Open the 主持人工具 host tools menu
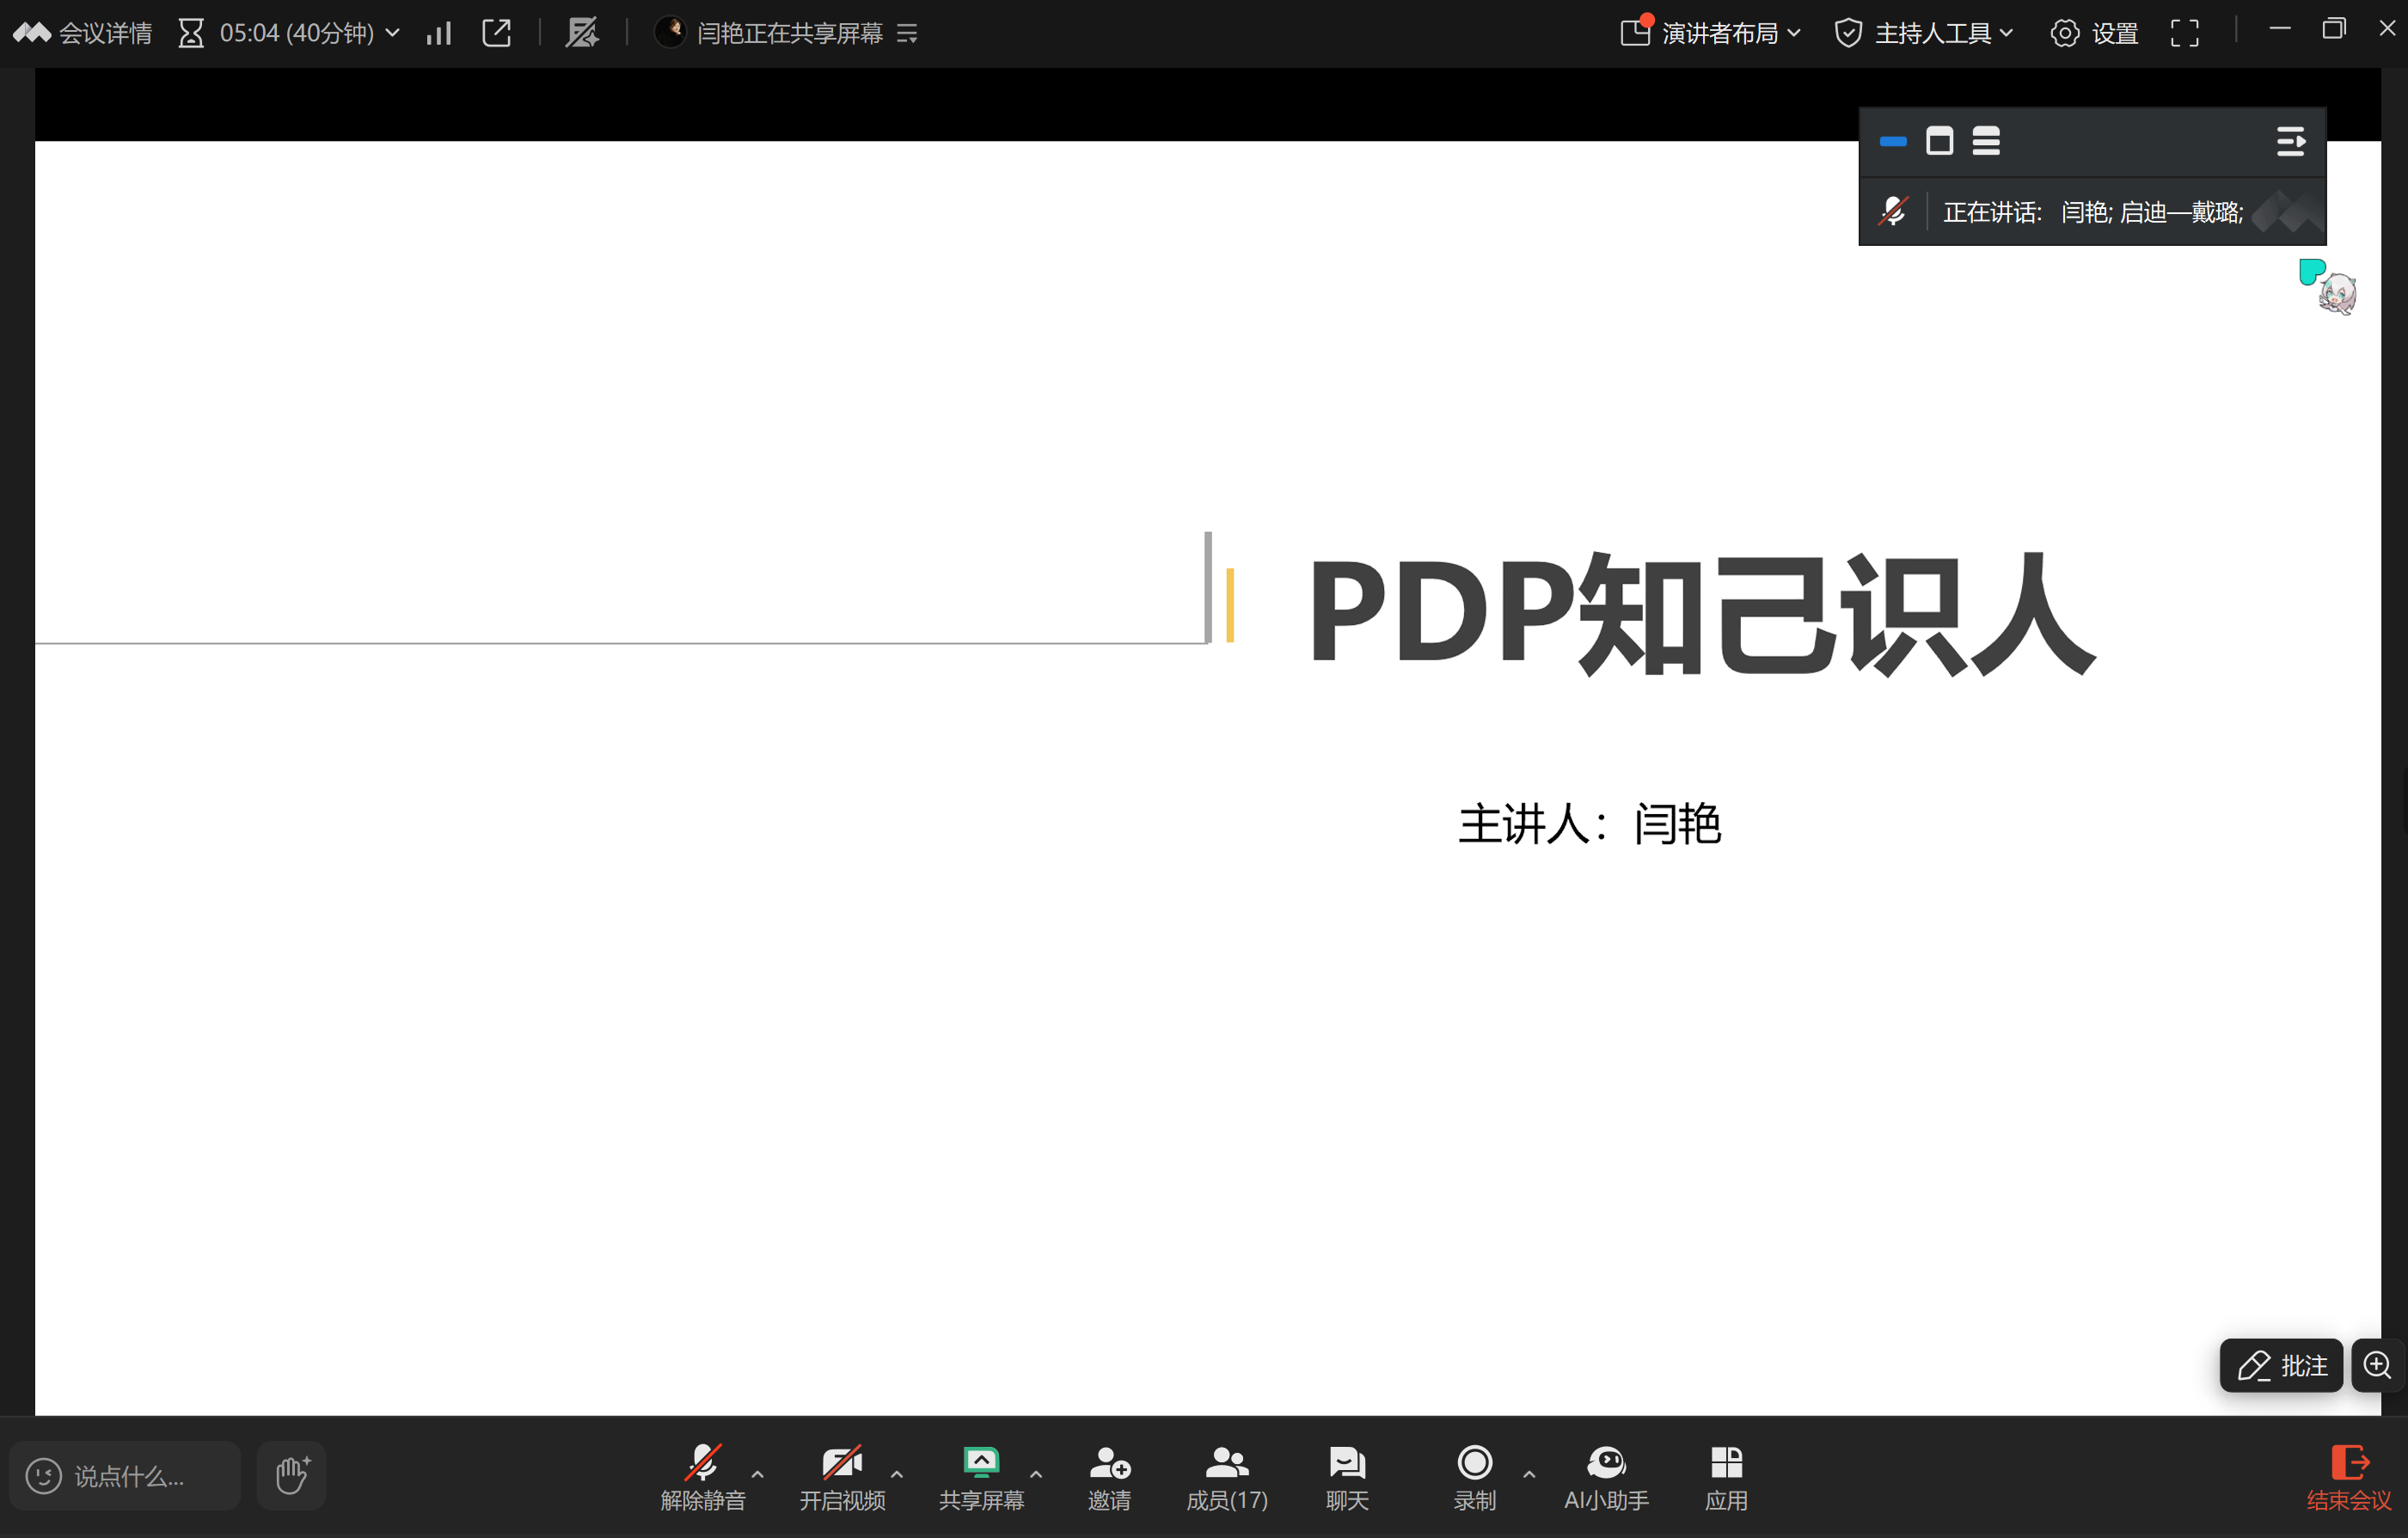 pos(1922,33)
